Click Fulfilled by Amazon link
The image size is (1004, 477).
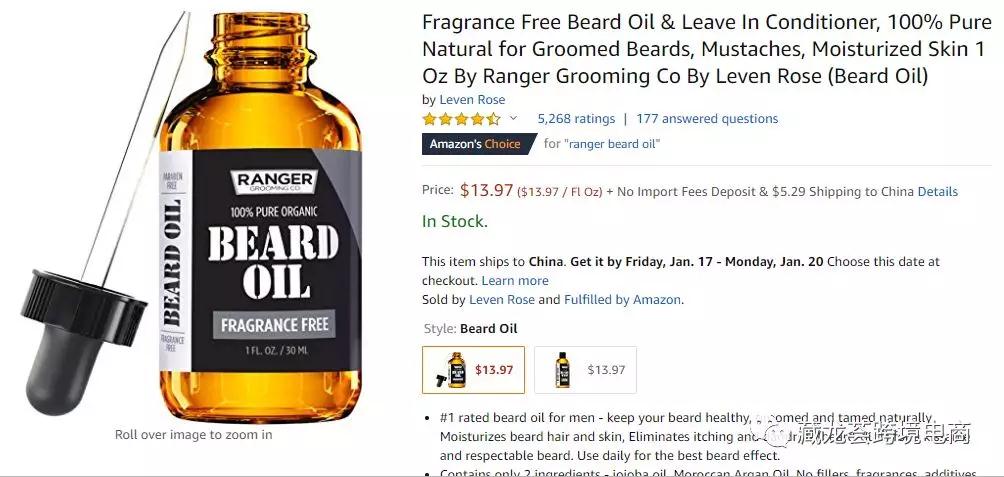(622, 299)
